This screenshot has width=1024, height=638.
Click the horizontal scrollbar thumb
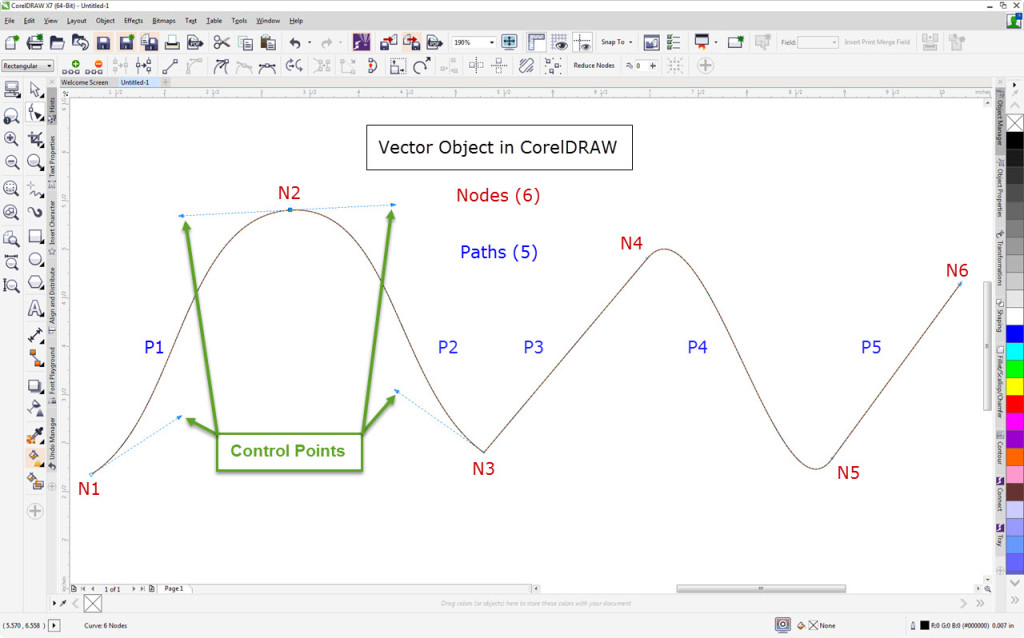tap(761, 588)
